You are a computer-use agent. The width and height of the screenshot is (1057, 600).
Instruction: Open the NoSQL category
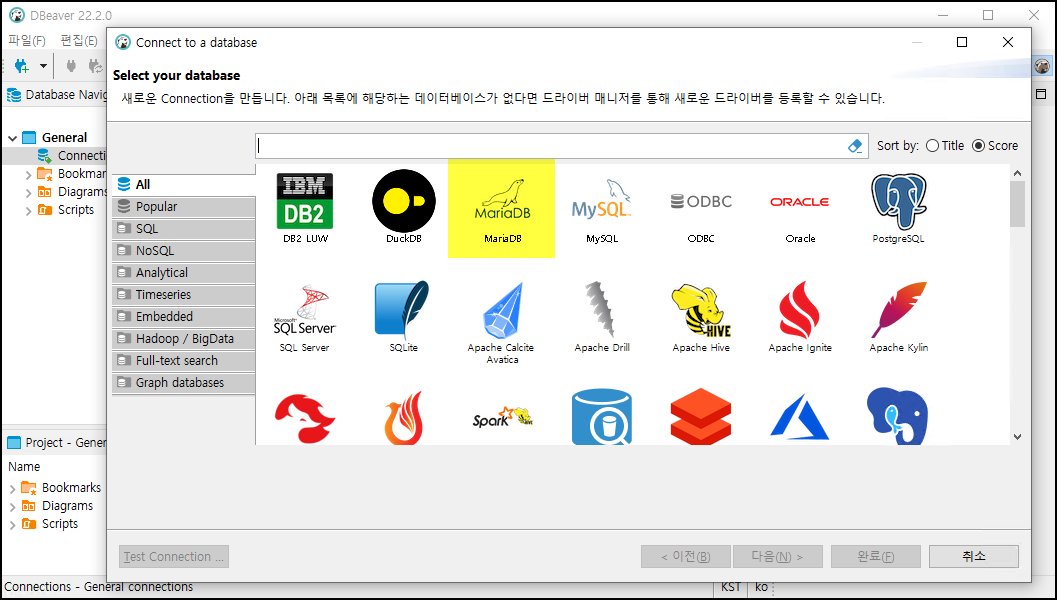coord(183,251)
